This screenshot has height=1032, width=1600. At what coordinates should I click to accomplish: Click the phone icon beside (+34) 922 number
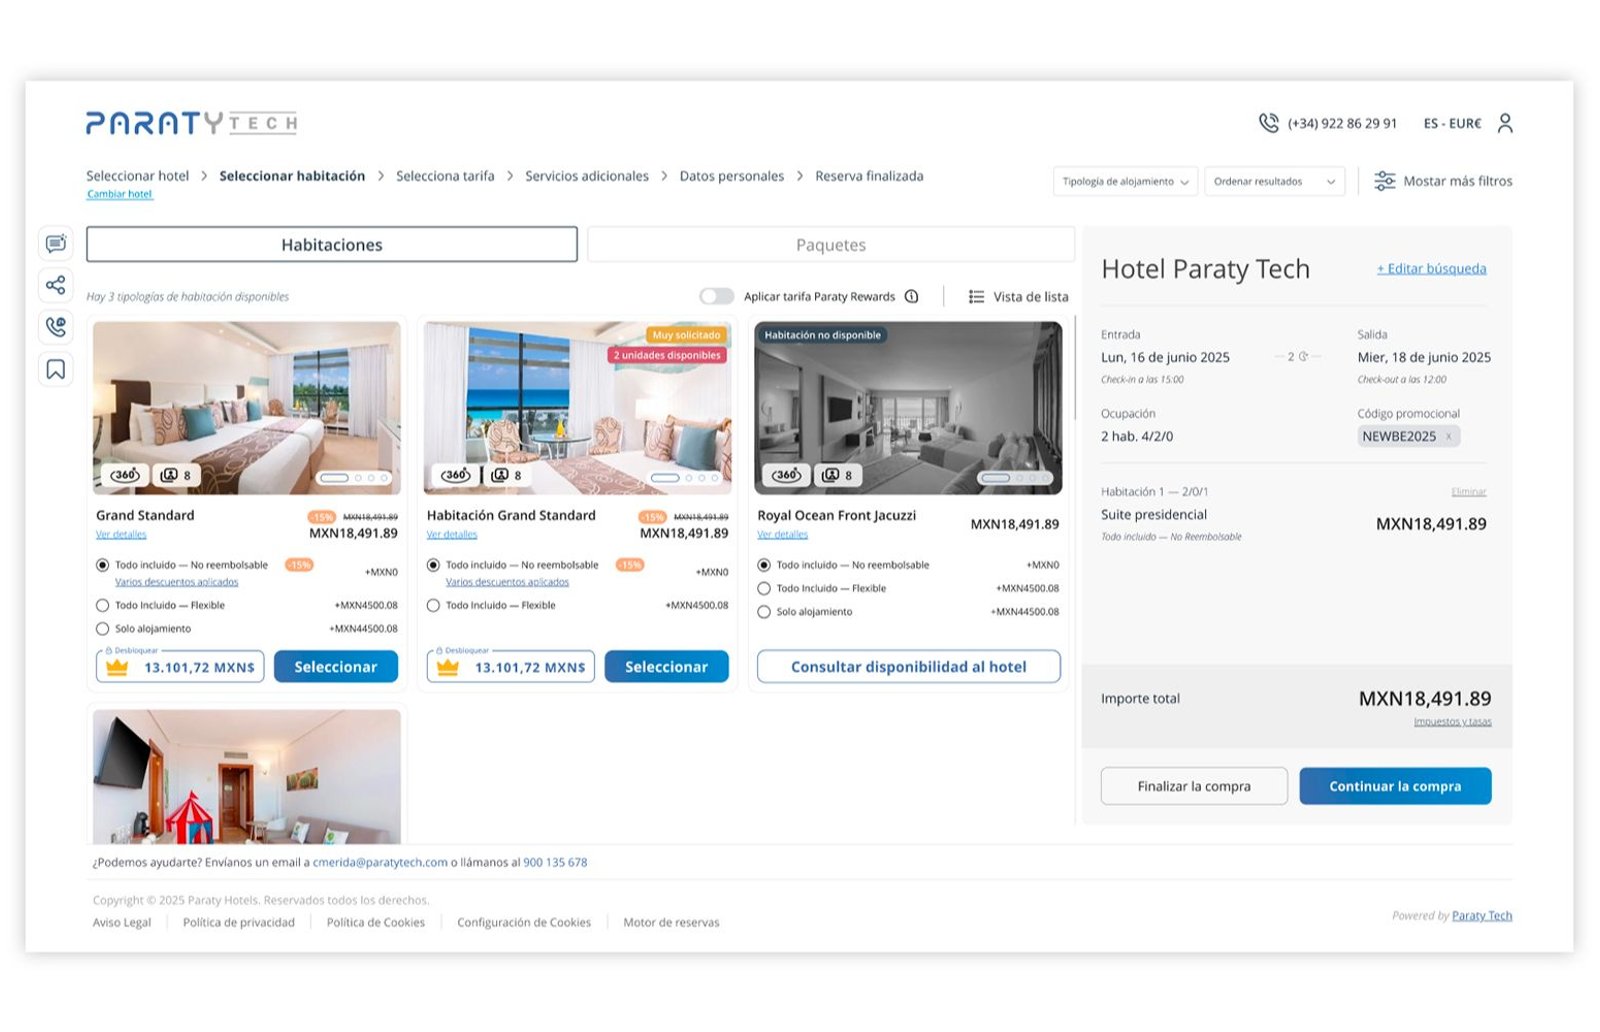[x=1268, y=123]
